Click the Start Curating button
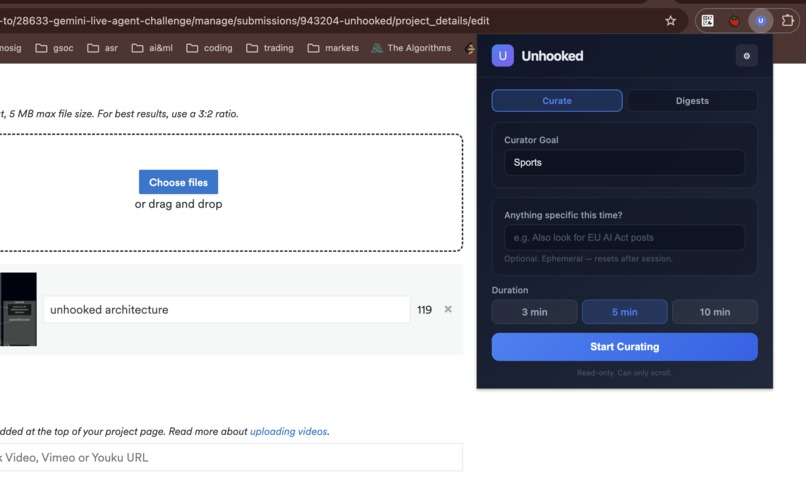Screen dimensions: 806x500 (x=625, y=347)
